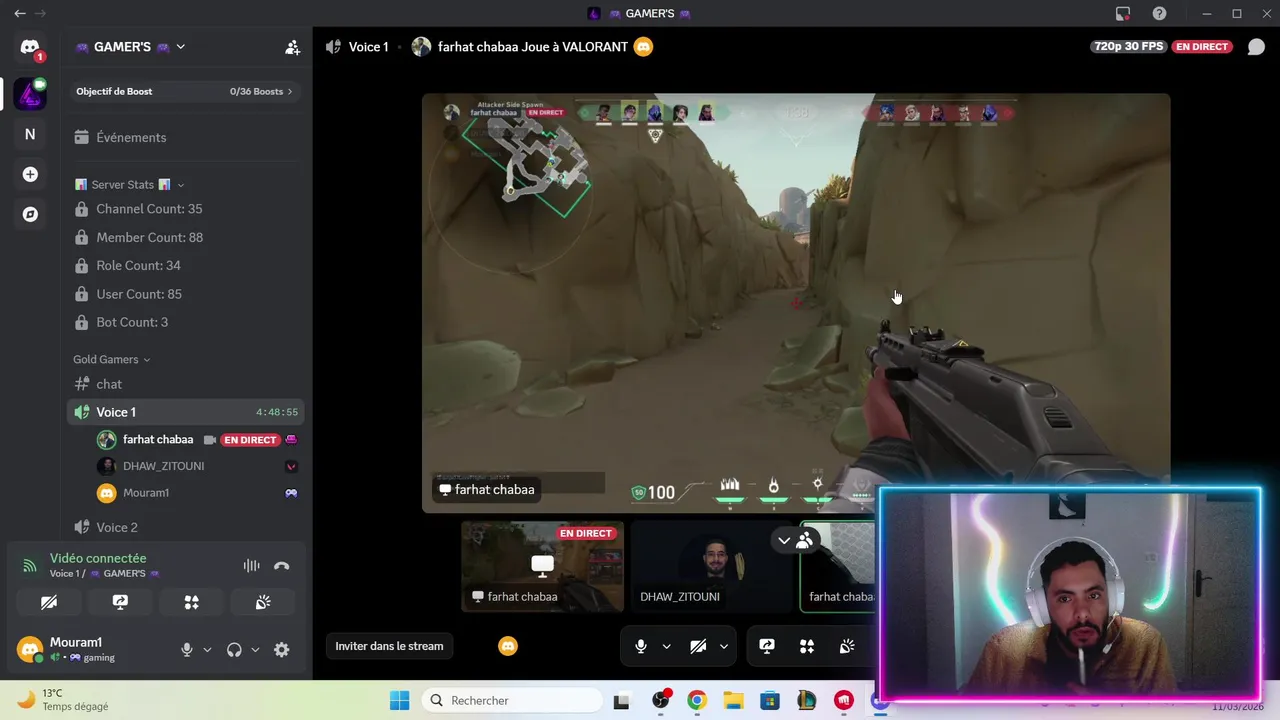Open soundboard from stream control bar
This screenshot has height=720, width=1280.
click(847, 646)
